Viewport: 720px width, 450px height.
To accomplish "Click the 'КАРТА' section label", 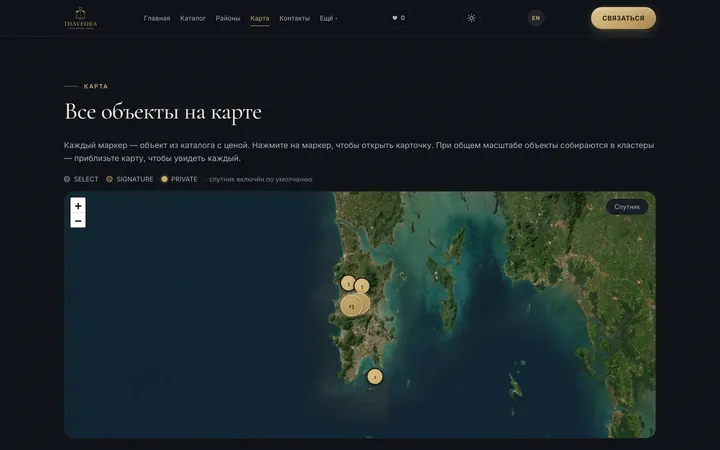I will click(x=96, y=86).
